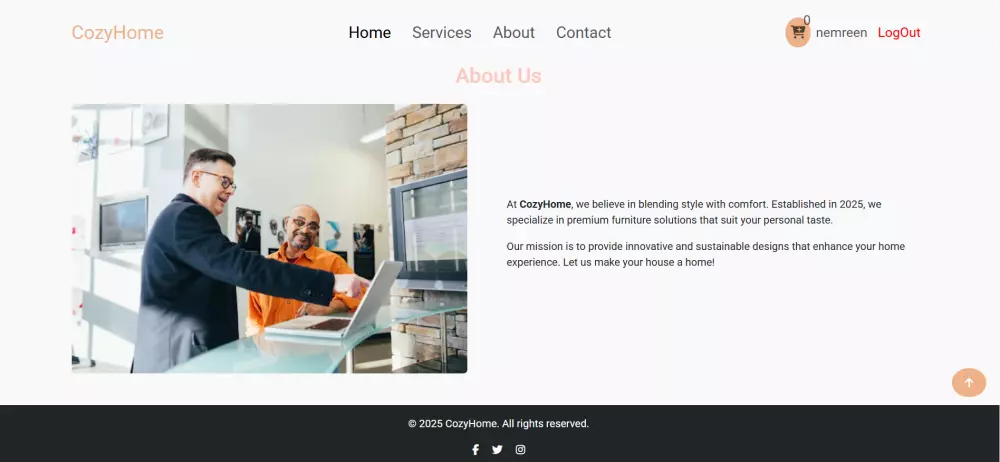Visit the Facebook page from footer

475,449
